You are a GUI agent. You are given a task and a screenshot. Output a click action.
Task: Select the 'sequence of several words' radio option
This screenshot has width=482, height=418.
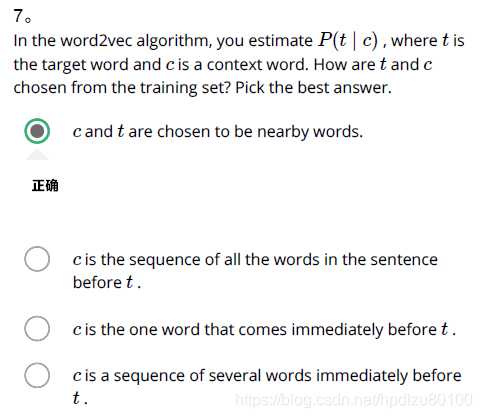(37, 375)
